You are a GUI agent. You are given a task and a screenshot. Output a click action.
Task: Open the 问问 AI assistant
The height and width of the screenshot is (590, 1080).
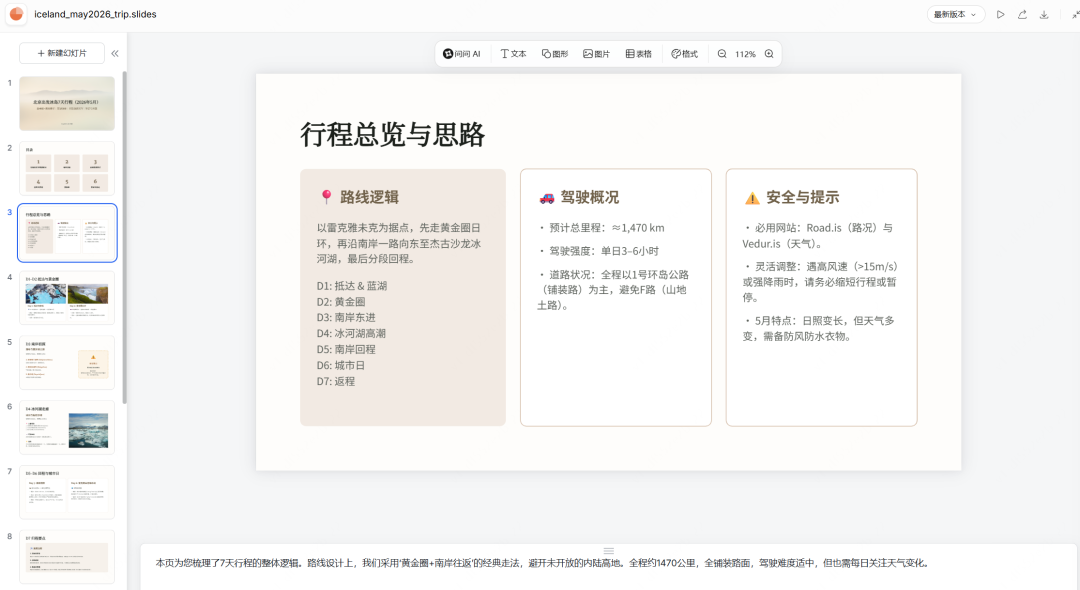(461, 53)
